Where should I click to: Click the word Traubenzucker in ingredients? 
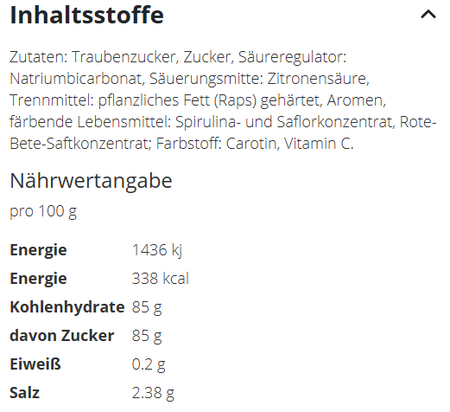tap(124, 57)
